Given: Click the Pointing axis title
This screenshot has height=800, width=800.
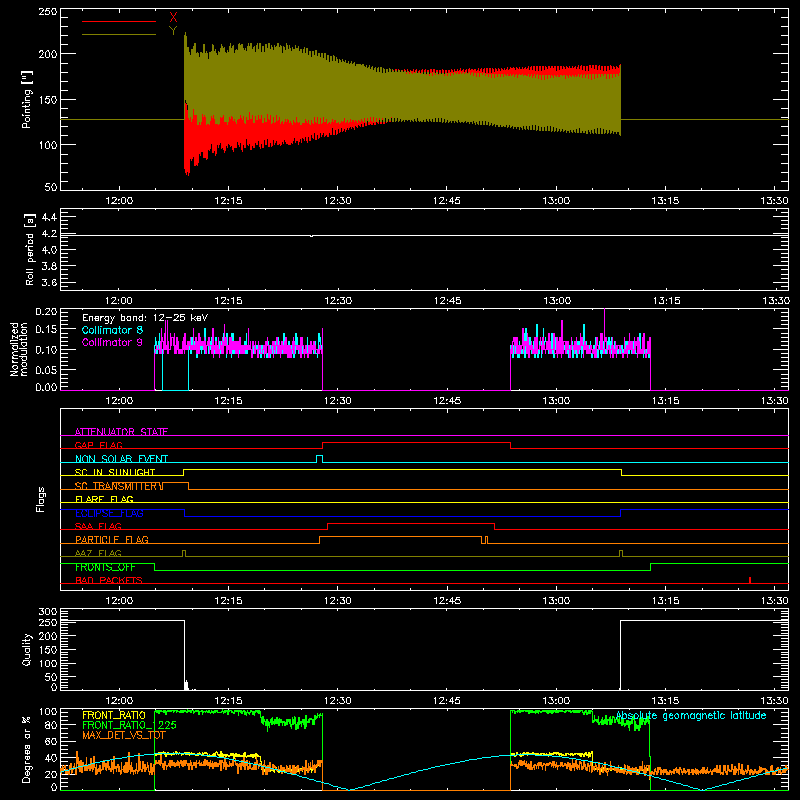Looking at the screenshot, I should [x=27, y=99].
